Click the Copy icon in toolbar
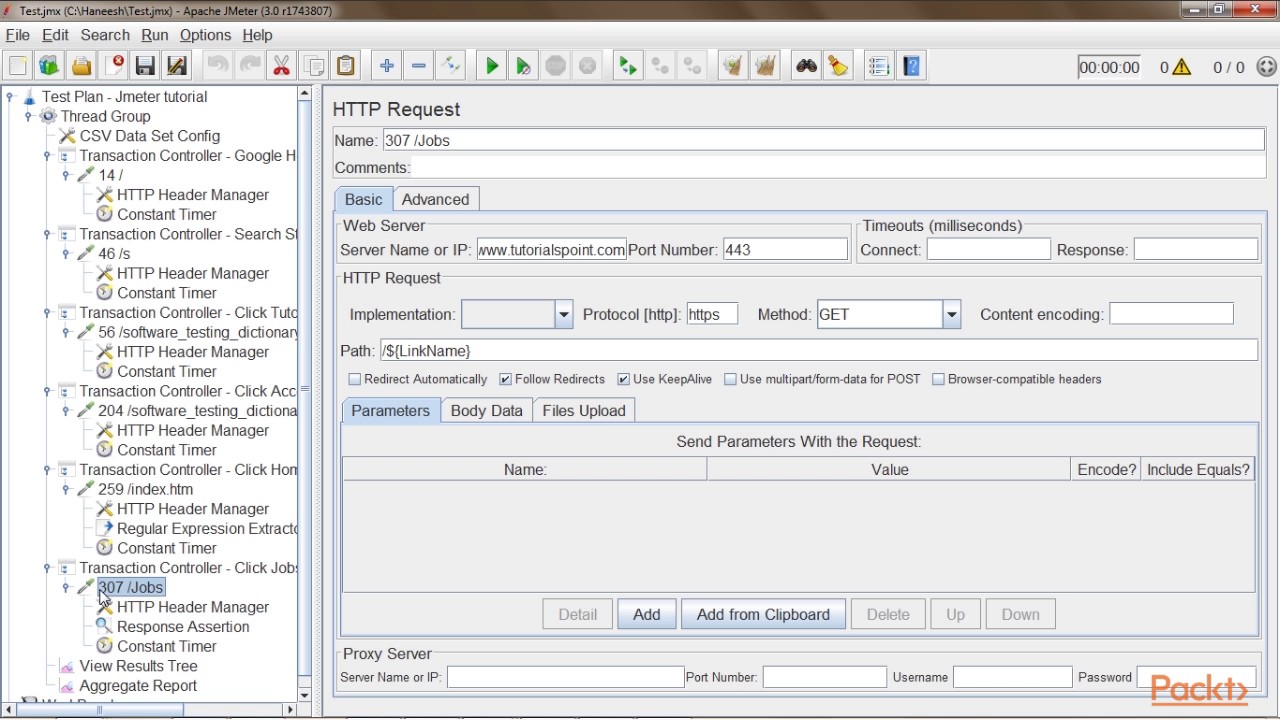The image size is (1280, 720). click(313, 66)
